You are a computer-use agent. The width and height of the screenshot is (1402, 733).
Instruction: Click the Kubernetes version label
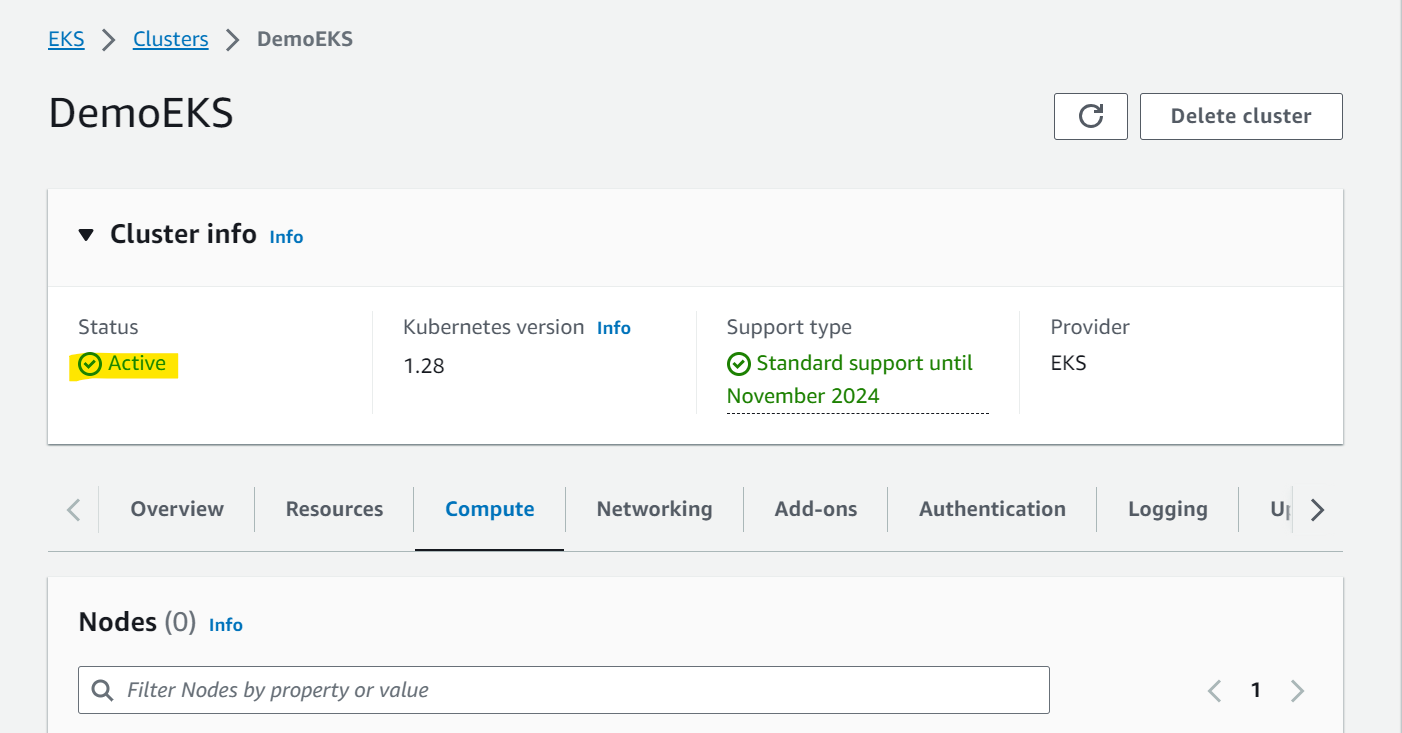(493, 327)
